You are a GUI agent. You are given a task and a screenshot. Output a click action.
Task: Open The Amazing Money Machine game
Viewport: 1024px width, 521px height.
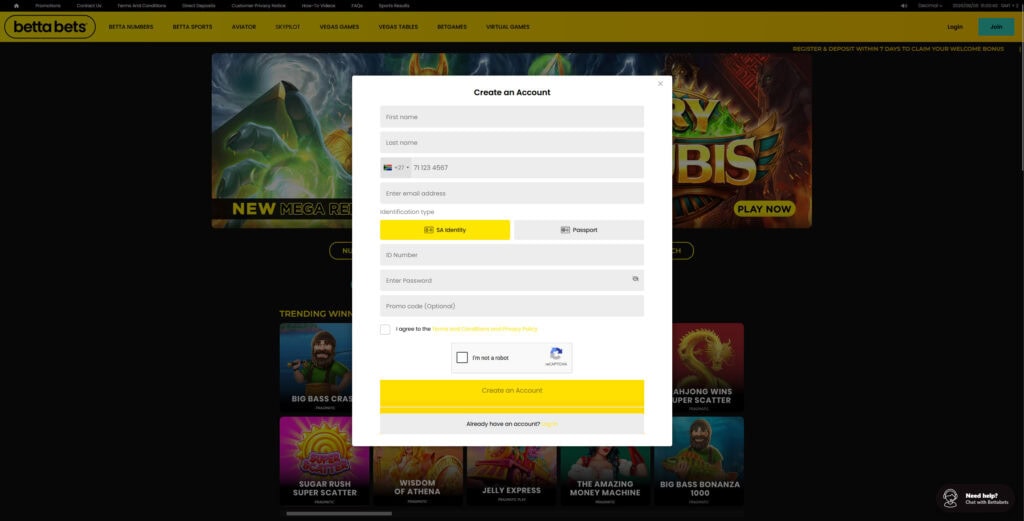pyautogui.click(x=605, y=475)
